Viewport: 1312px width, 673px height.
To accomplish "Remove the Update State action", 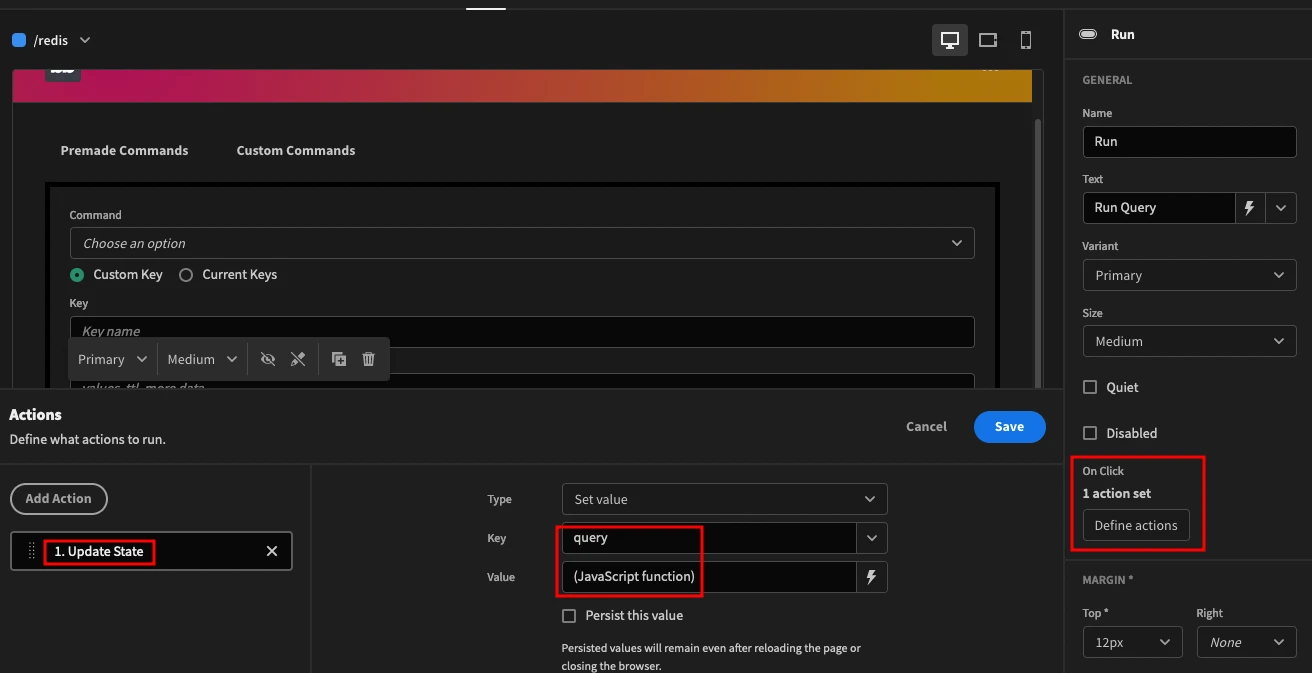I will tap(271, 551).
